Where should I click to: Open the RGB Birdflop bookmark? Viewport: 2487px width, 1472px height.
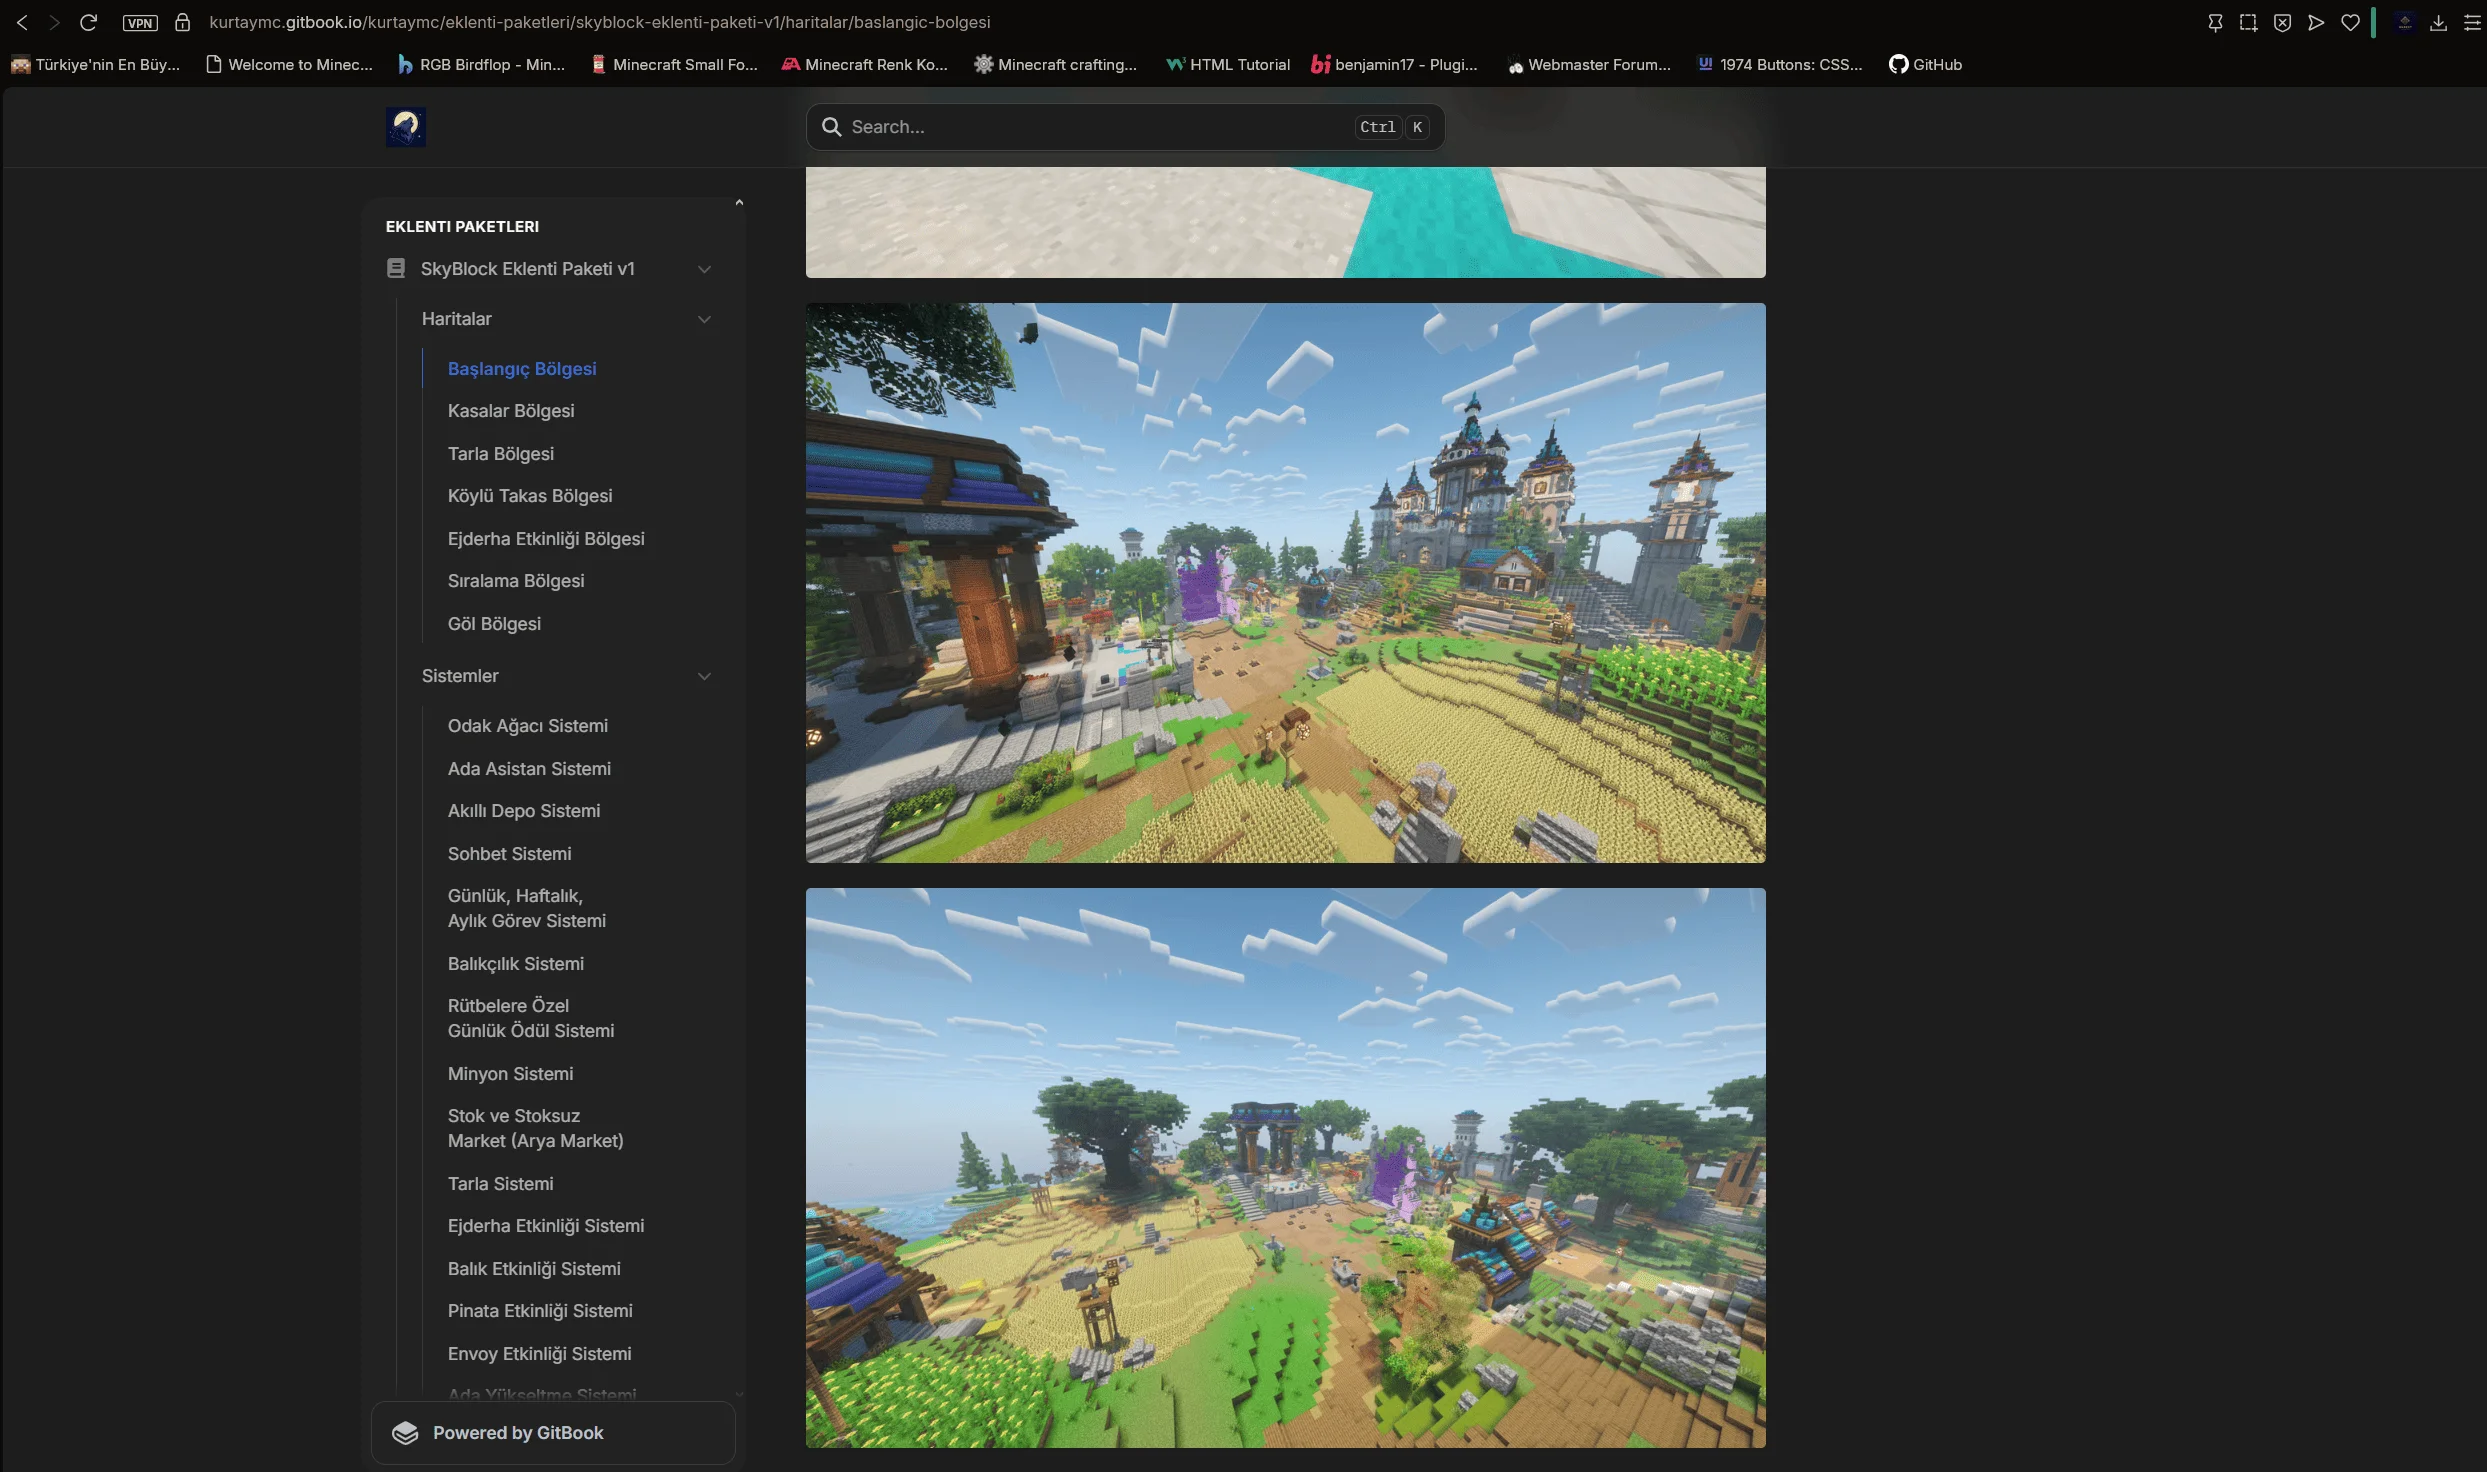pos(481,64)
